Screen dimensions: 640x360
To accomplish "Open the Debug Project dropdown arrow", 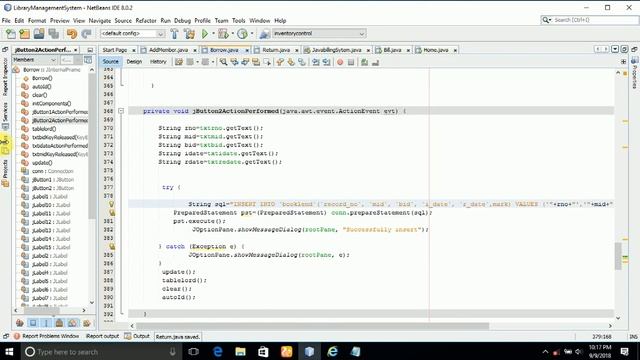I will (x=232, y=33).
